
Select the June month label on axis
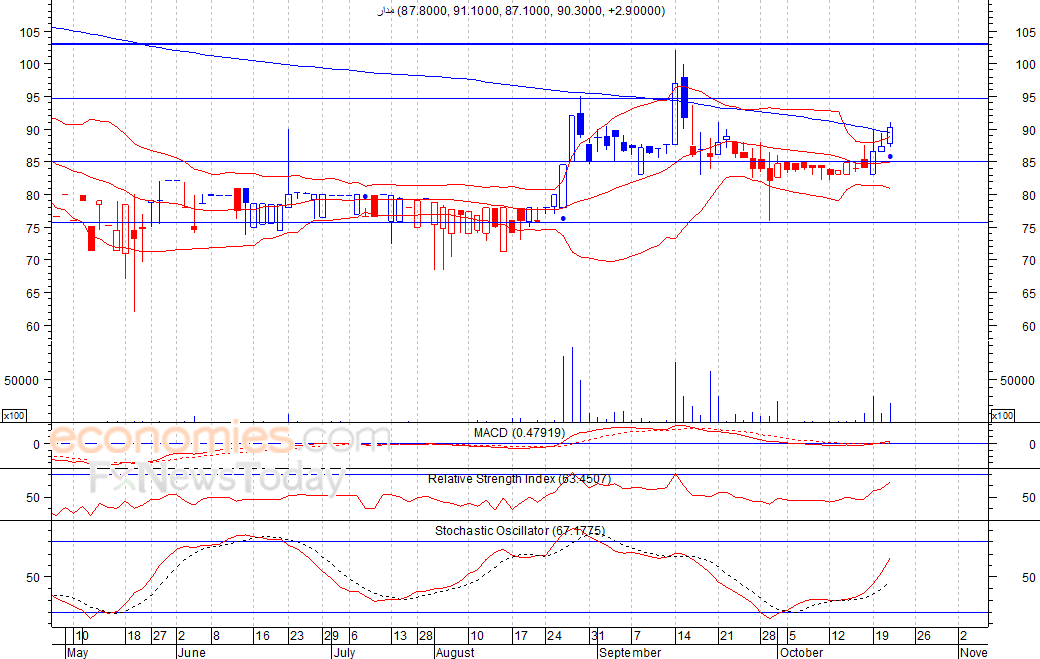pyautogui.click(x=192, y=652)
